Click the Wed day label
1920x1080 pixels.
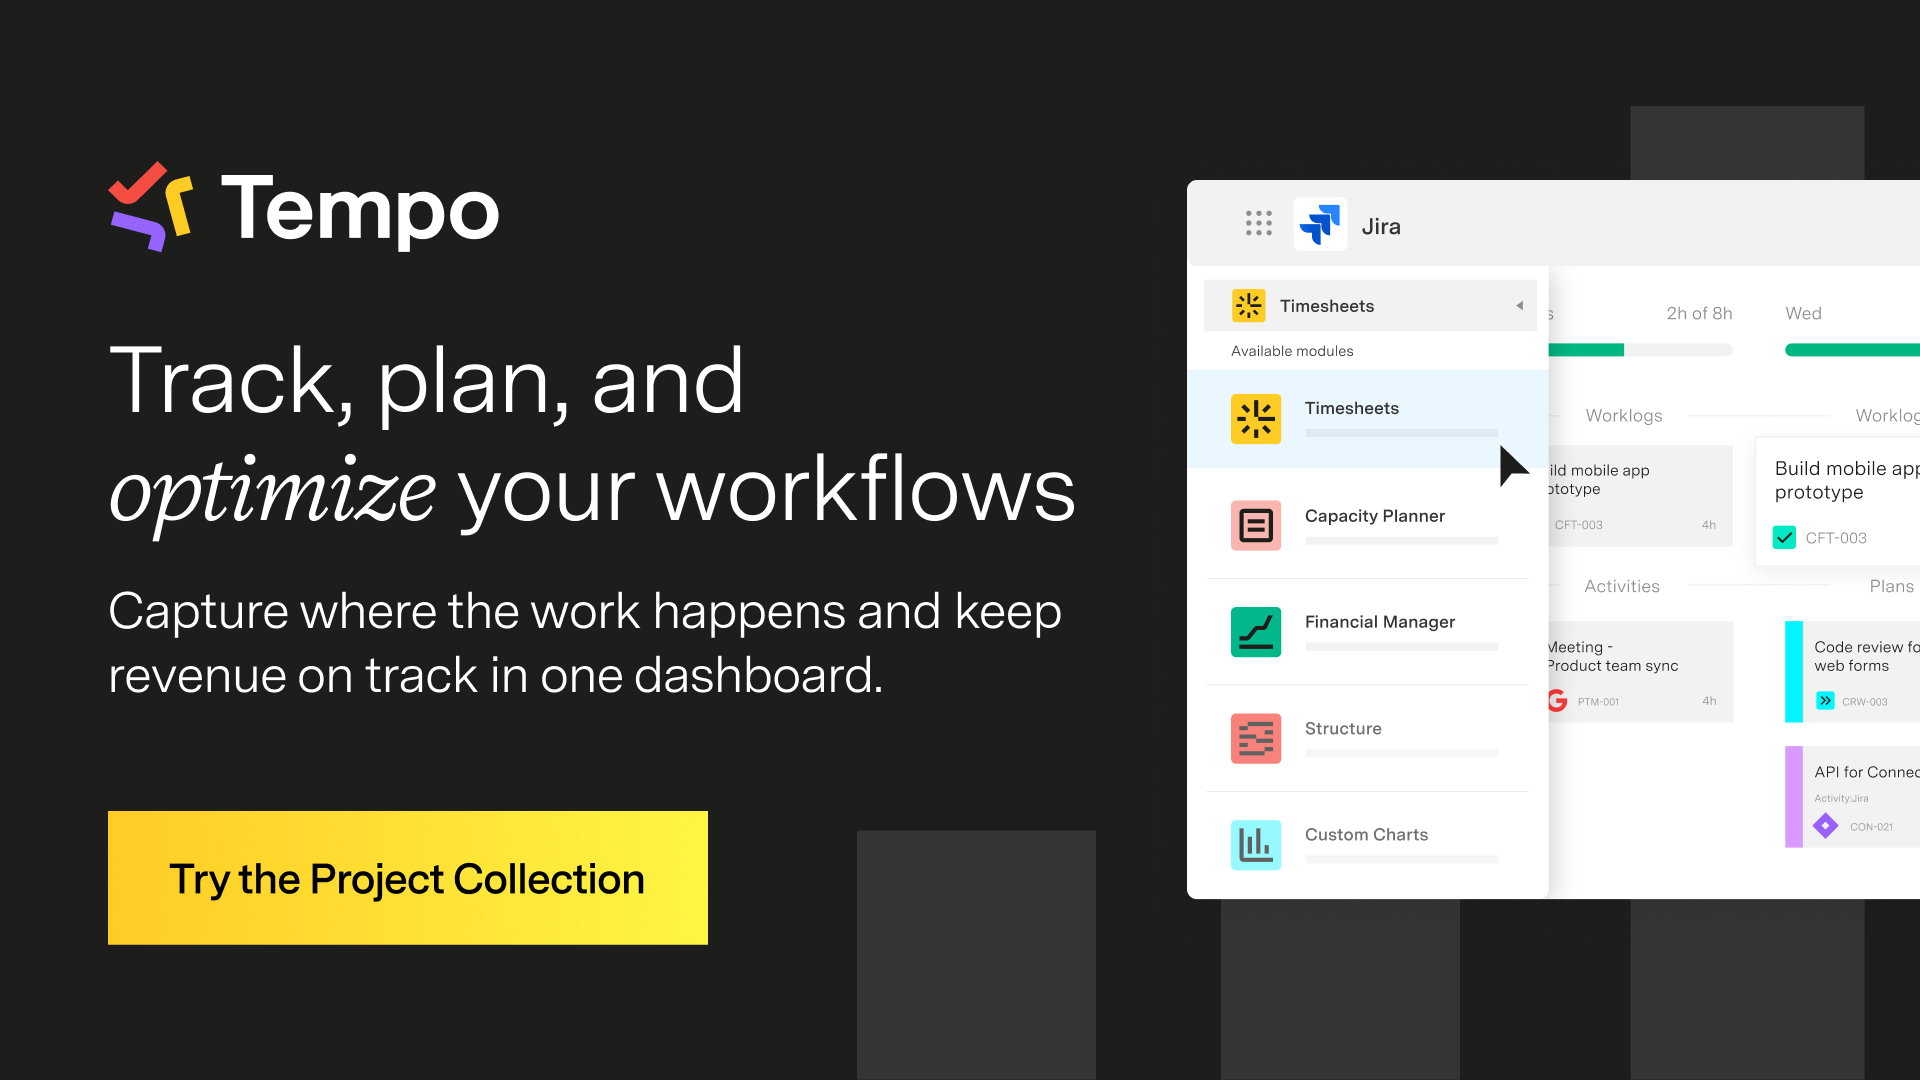1803,313
